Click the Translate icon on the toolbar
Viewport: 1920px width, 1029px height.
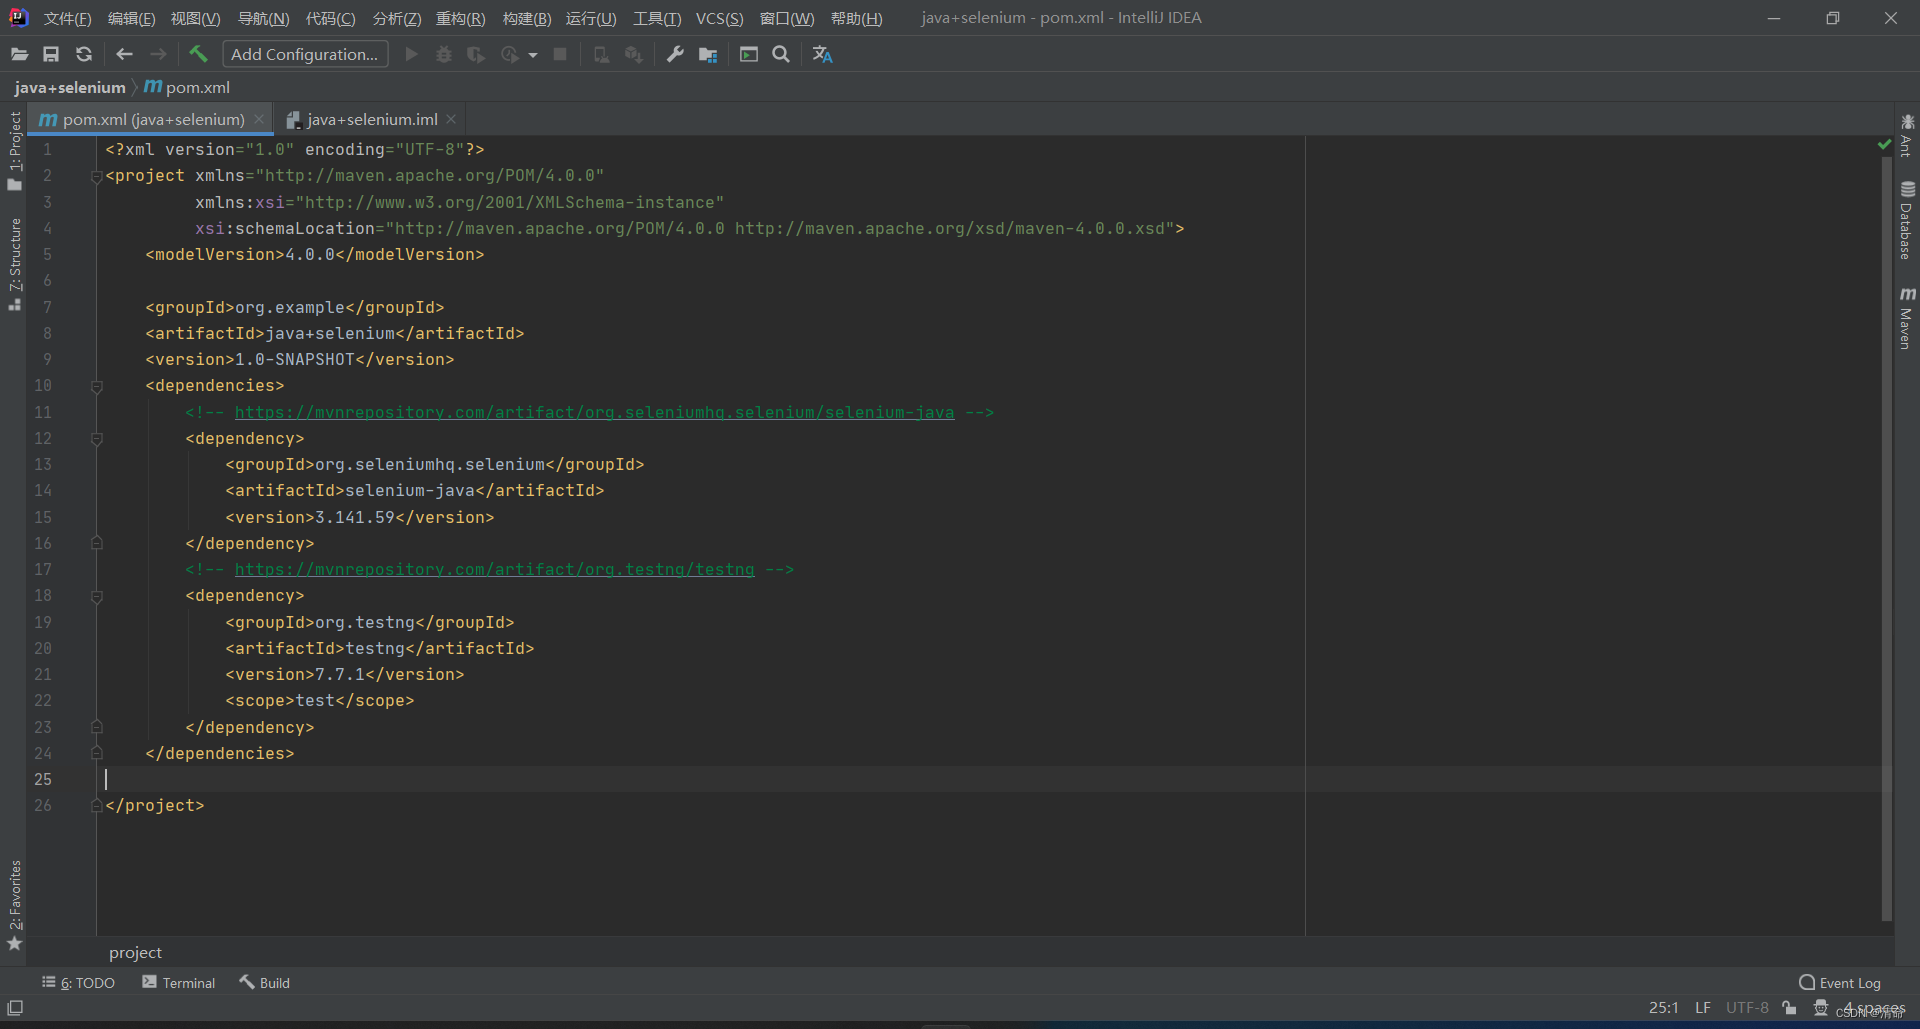click(822, 54)
